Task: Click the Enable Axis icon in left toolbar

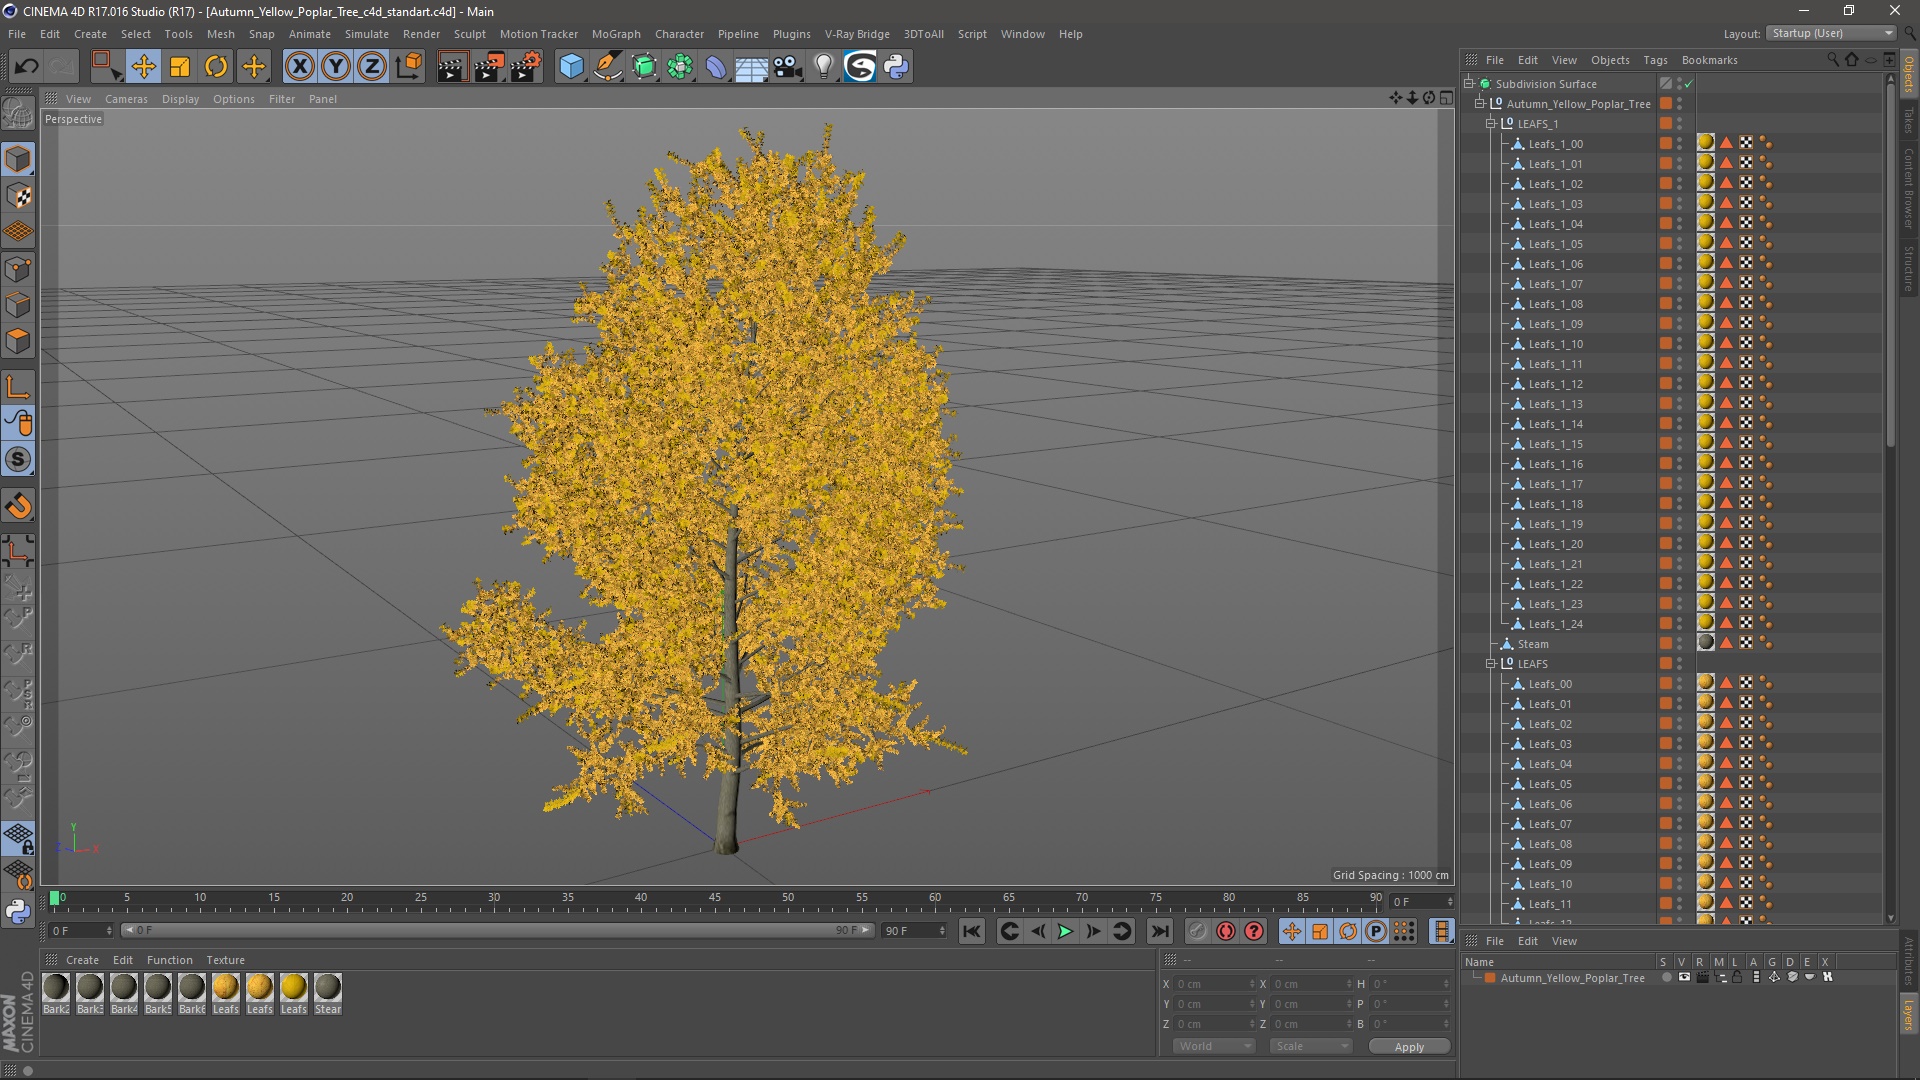Action: click(x=18, y=387)
